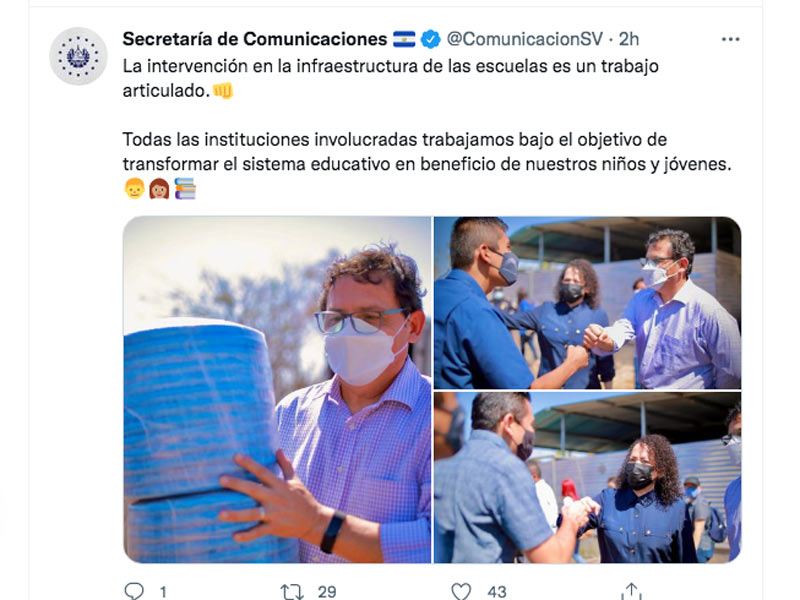Click the blue verified badge

[x=431, y=39]
